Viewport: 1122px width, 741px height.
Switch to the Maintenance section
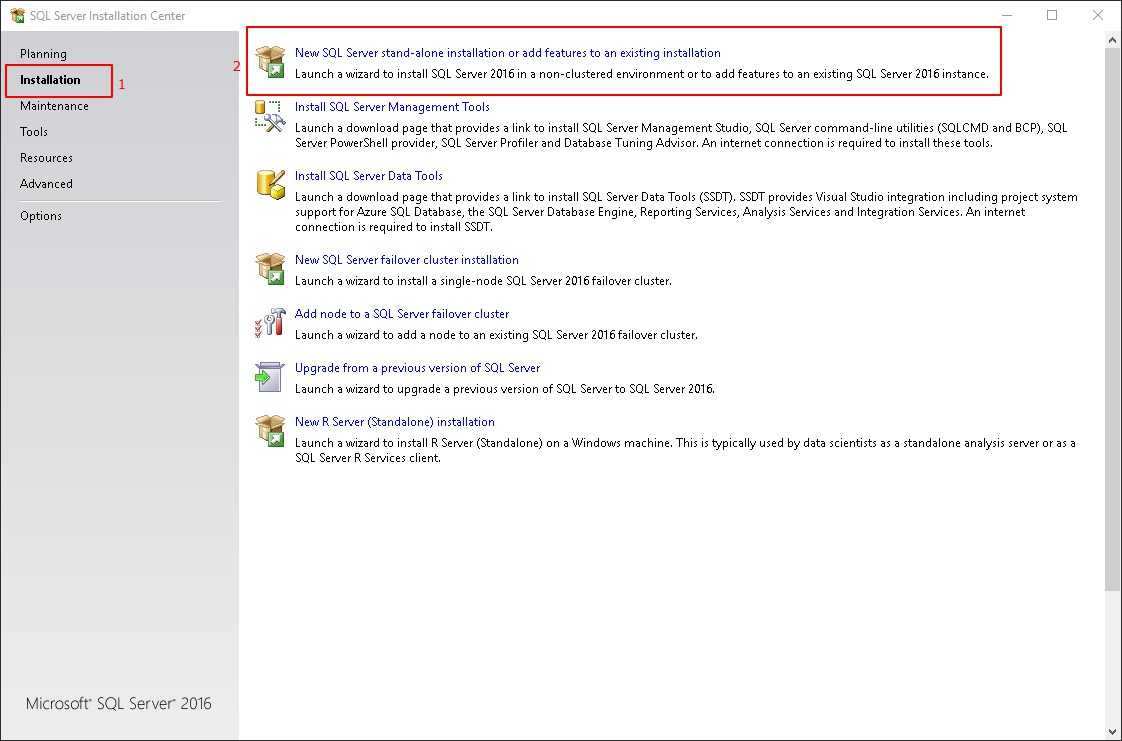(x=54, y=106)
